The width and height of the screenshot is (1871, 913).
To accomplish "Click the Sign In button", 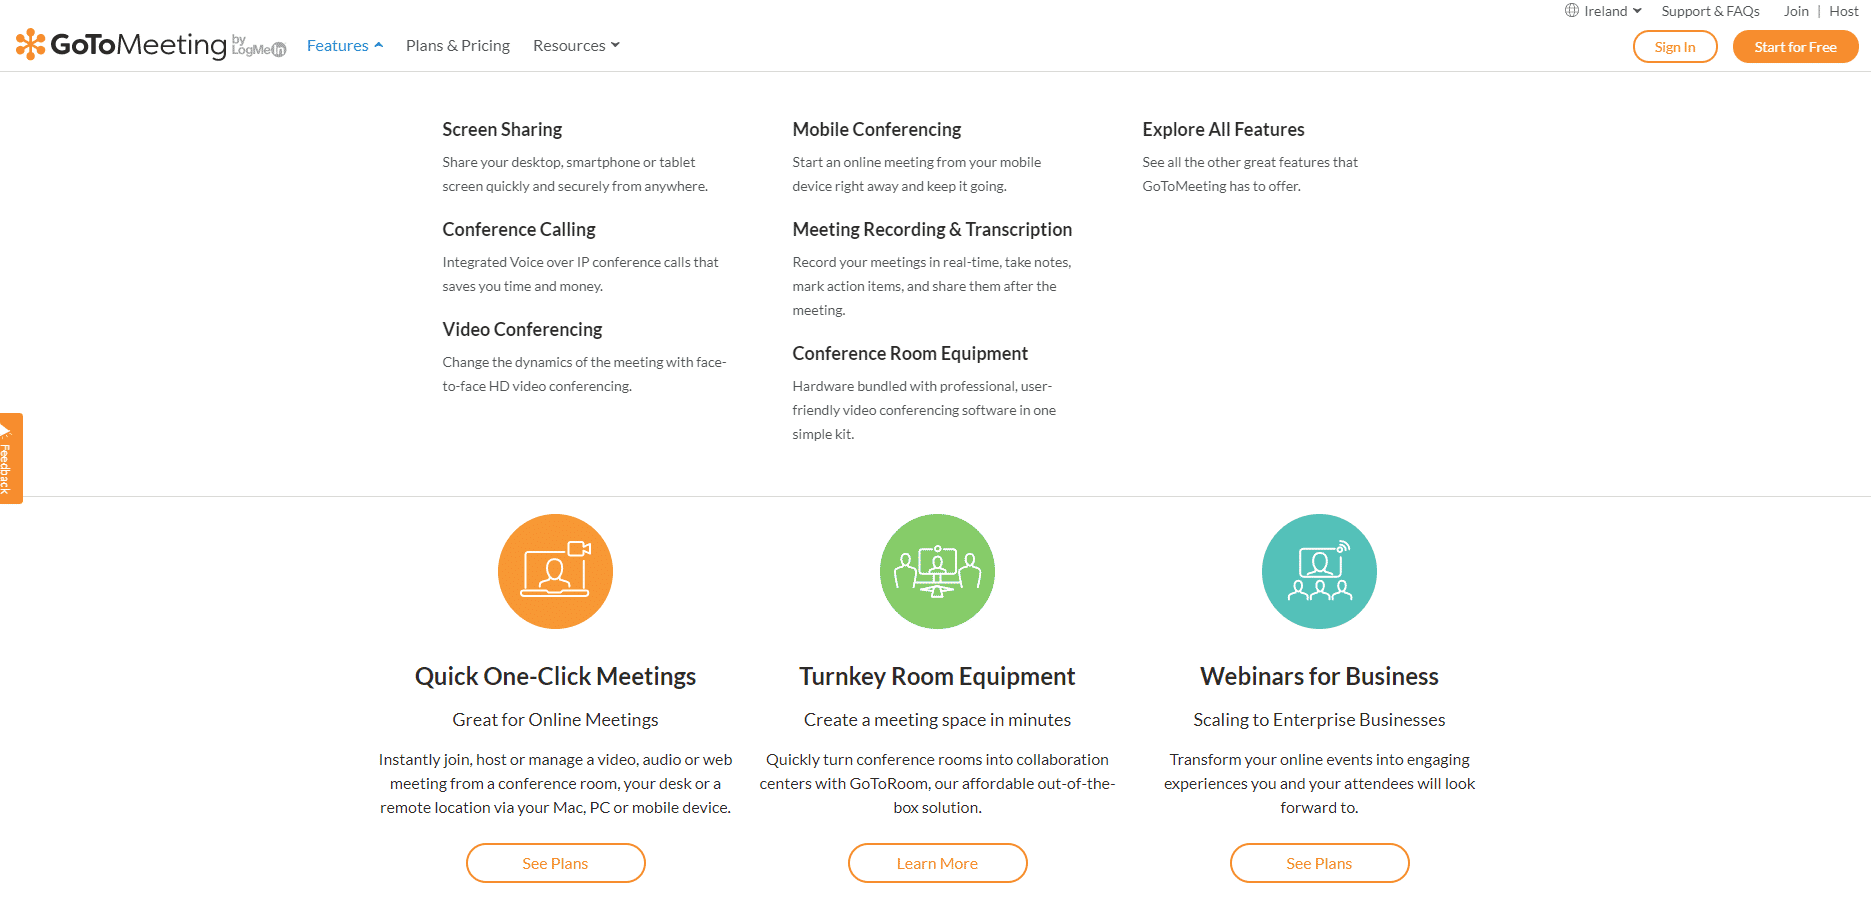I will (x=1675, y=47).
